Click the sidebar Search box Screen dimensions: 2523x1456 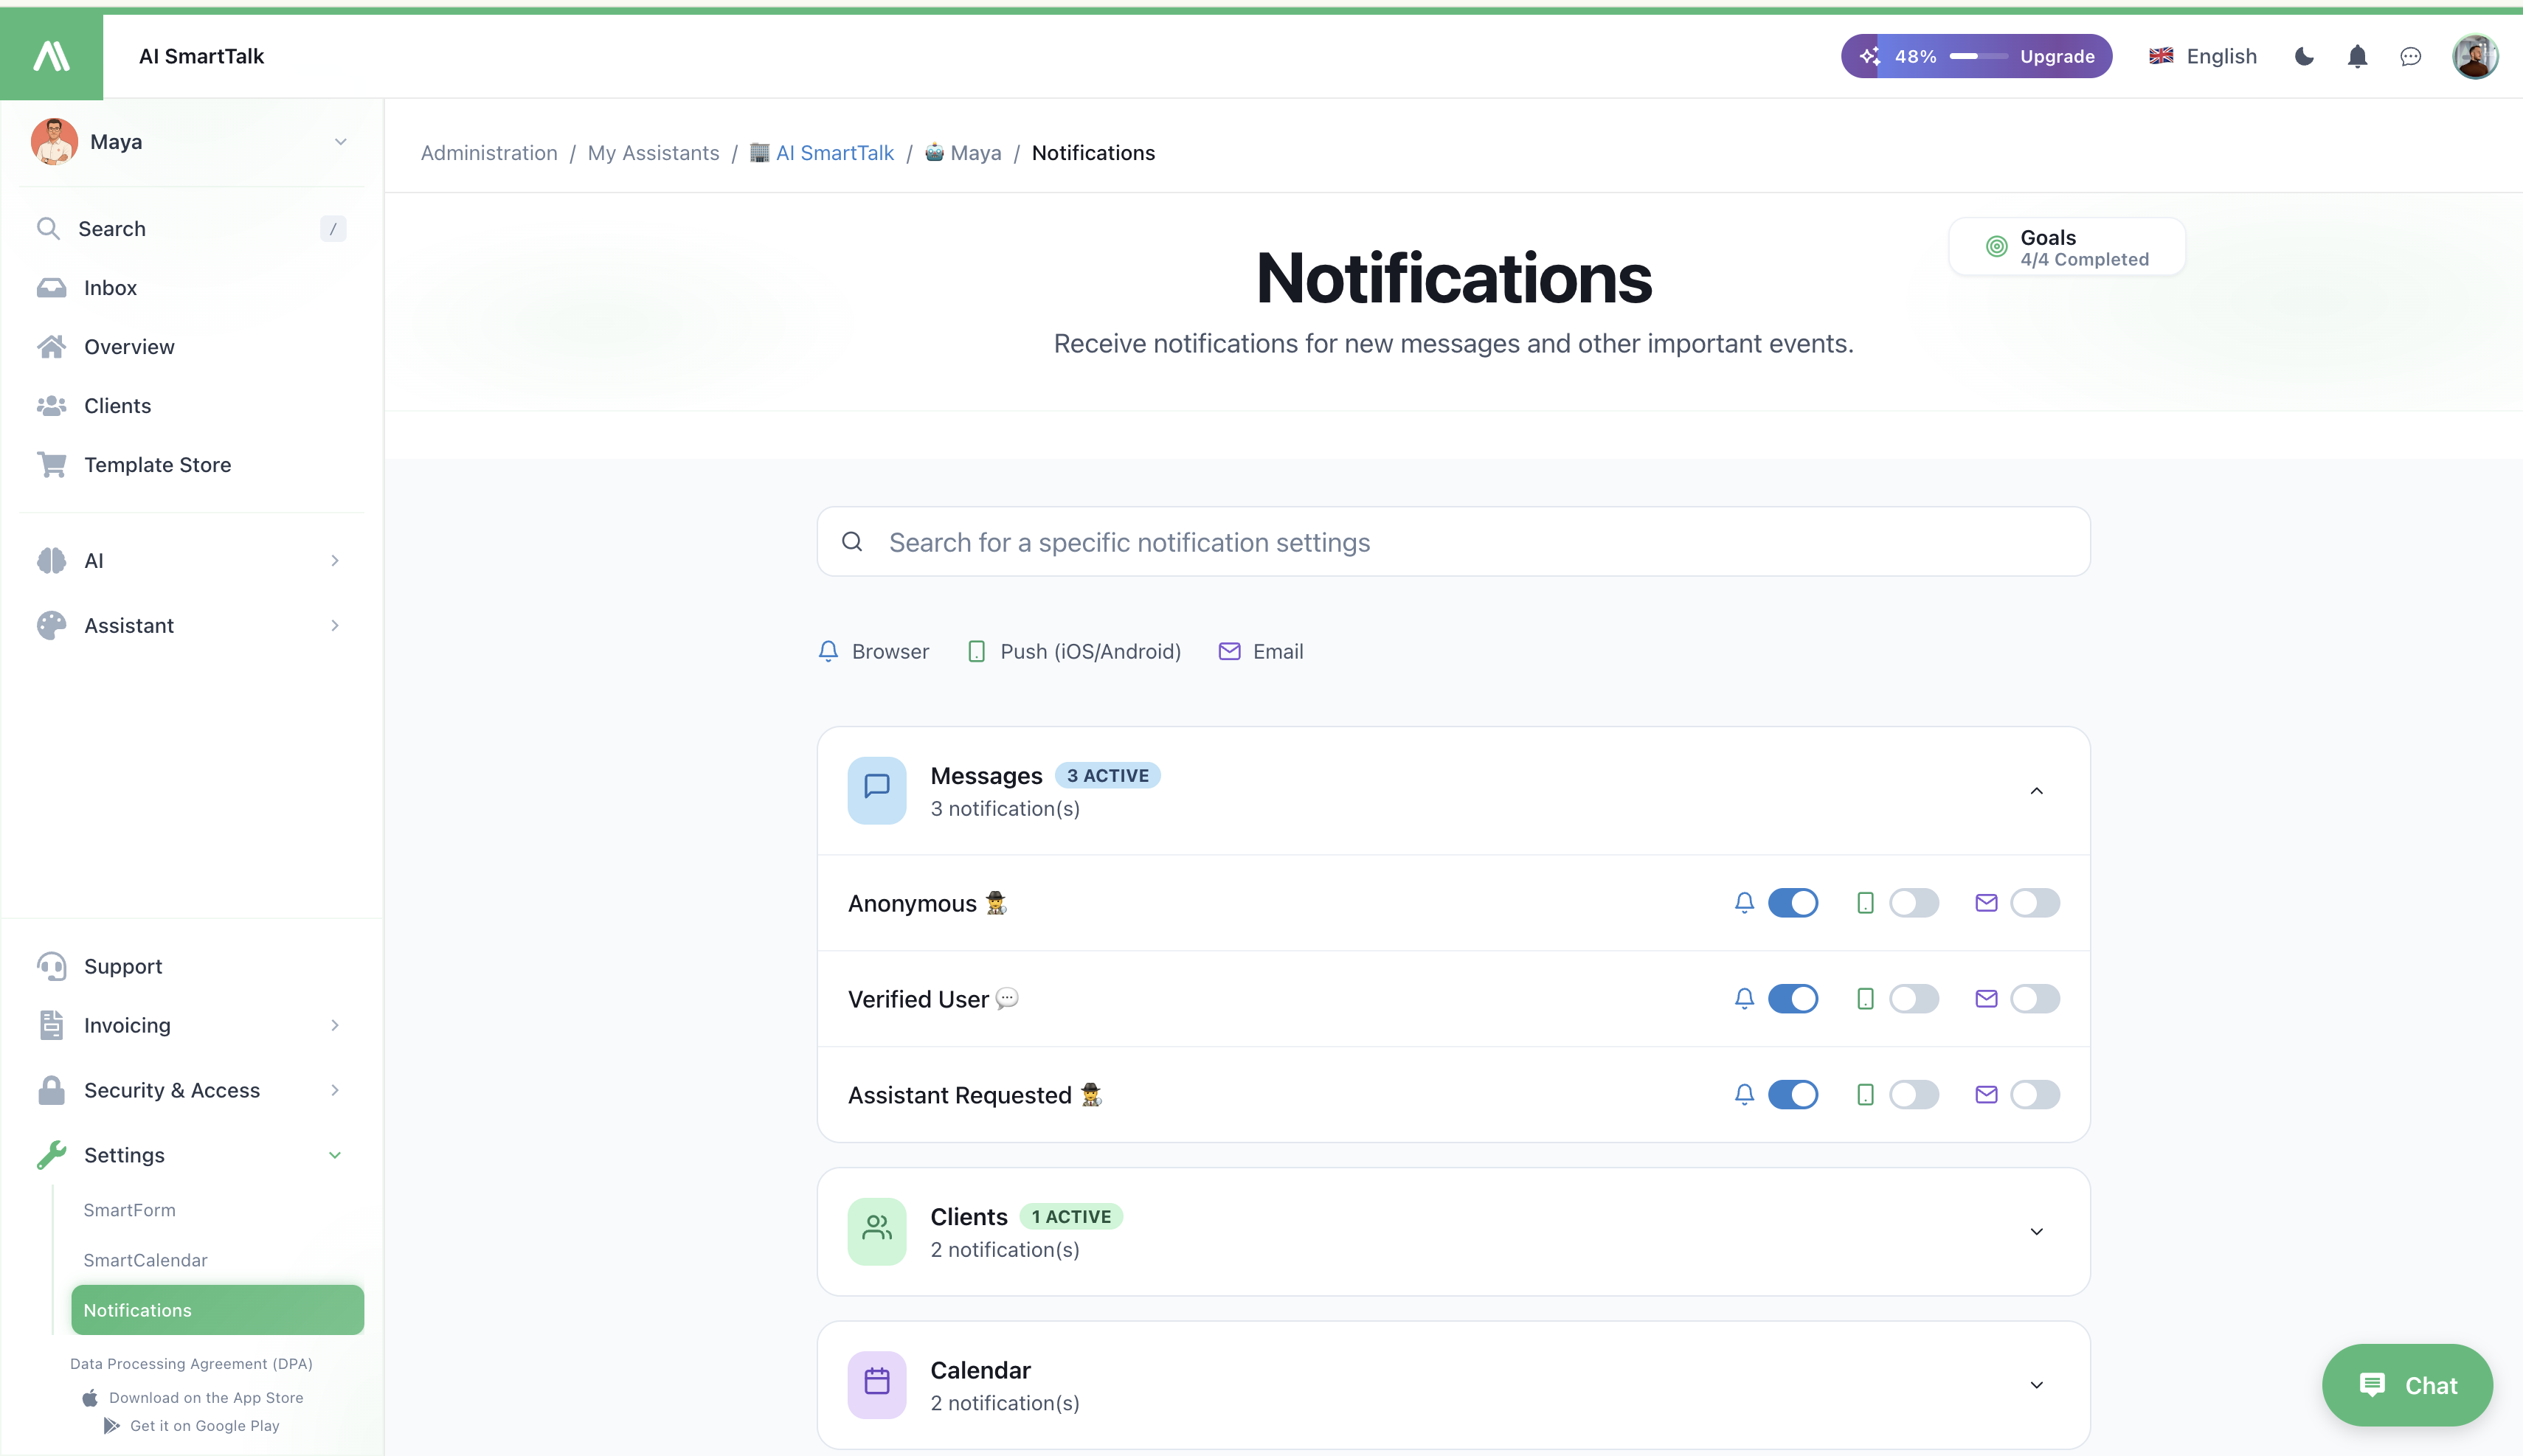coord(191,229)
